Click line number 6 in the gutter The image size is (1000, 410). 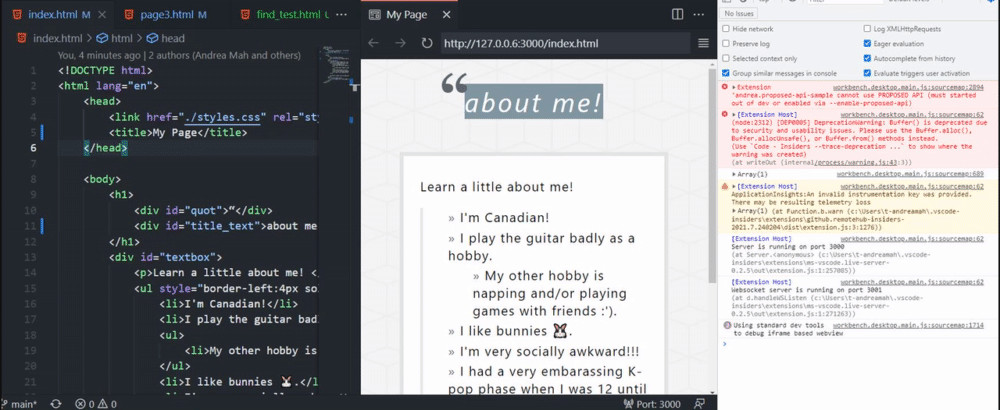pyautogui.click(x=34, y=148)
